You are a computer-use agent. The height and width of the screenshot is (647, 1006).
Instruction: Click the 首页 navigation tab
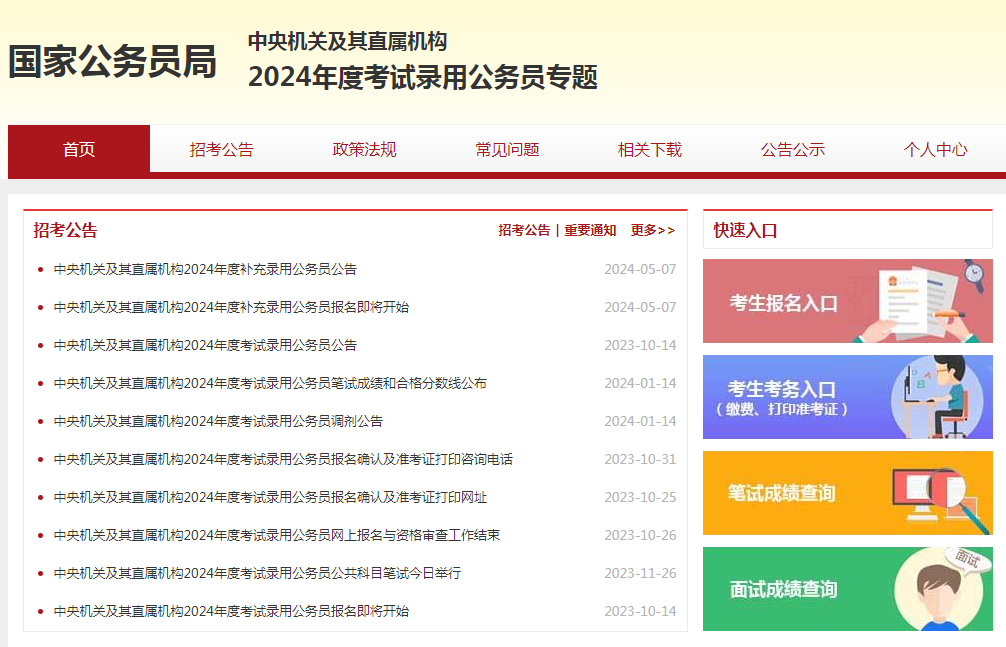(79, 149)
